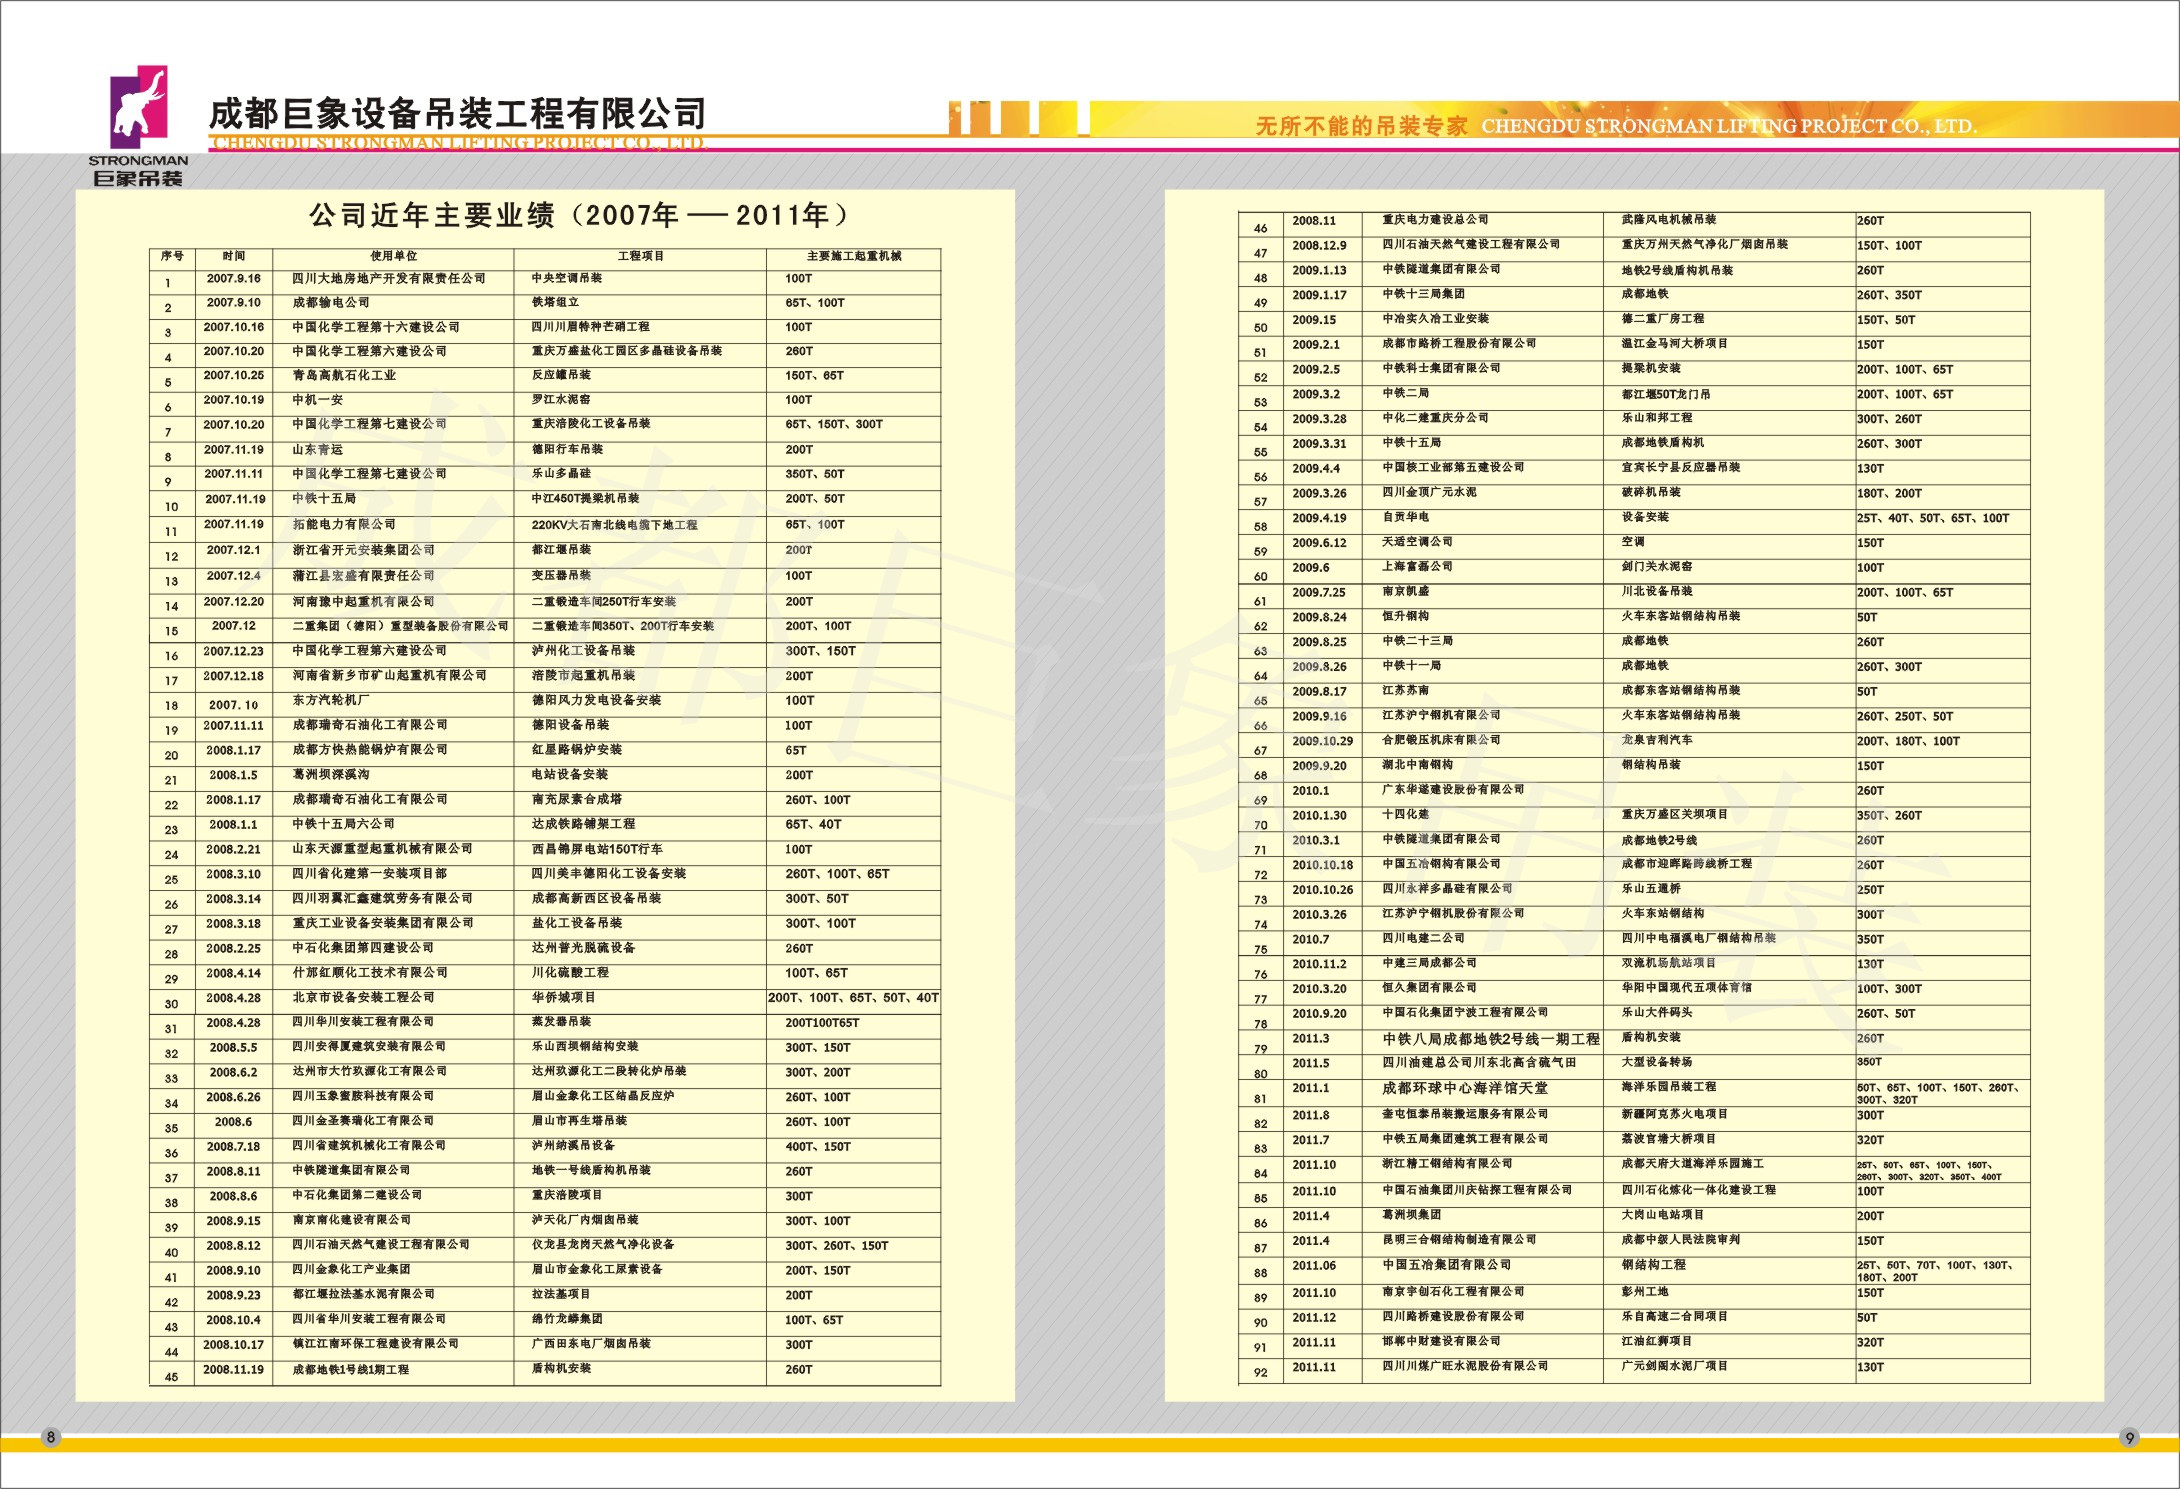Click the 2011.11 date in row 92
The image size is (2180, 1489).
point(1313,1366)
